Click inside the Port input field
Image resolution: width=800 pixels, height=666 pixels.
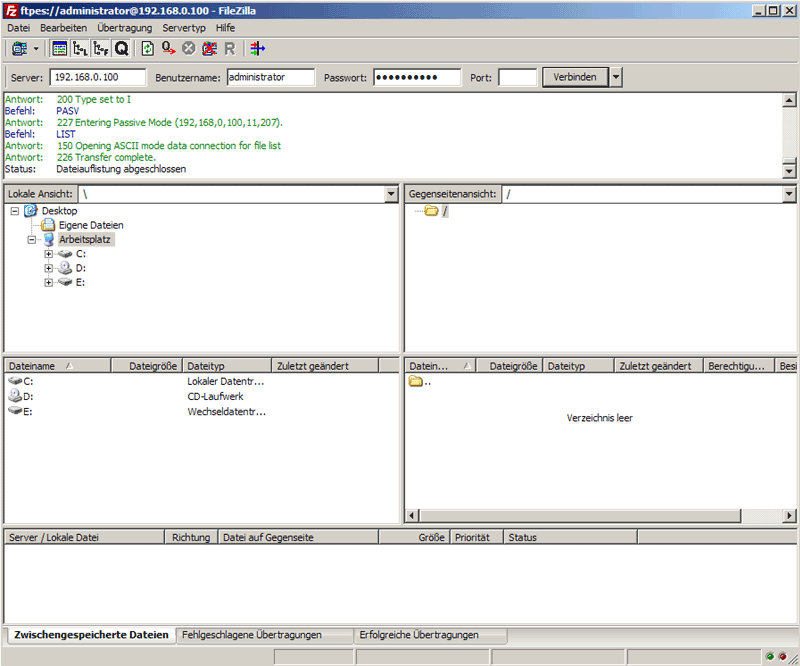click(520, 76)
